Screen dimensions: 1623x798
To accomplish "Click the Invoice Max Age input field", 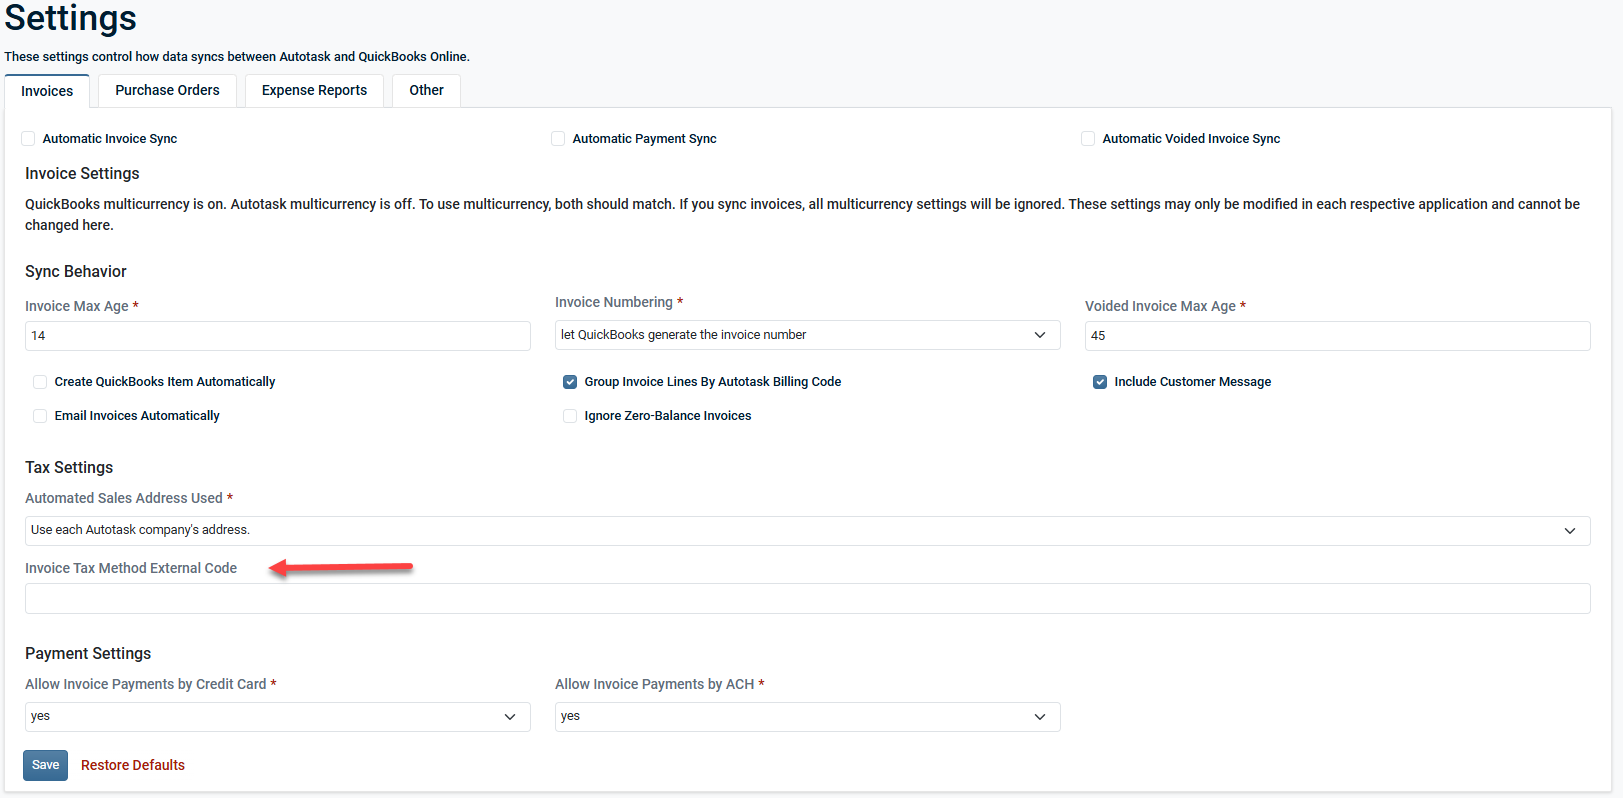I will pyautogui.click(x=277, y=336).
